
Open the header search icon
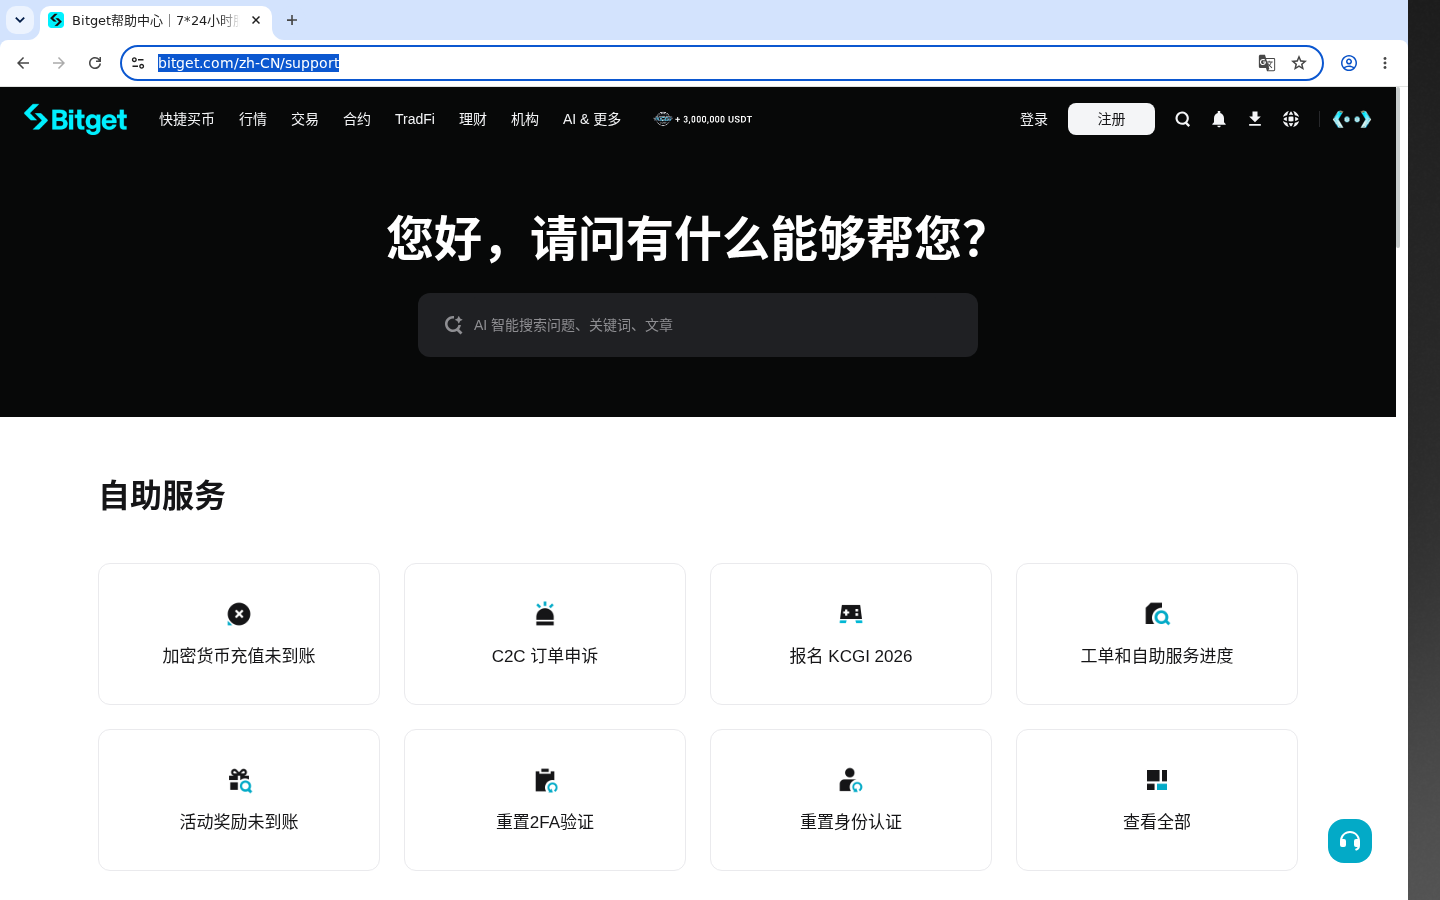pos(1183,119)
